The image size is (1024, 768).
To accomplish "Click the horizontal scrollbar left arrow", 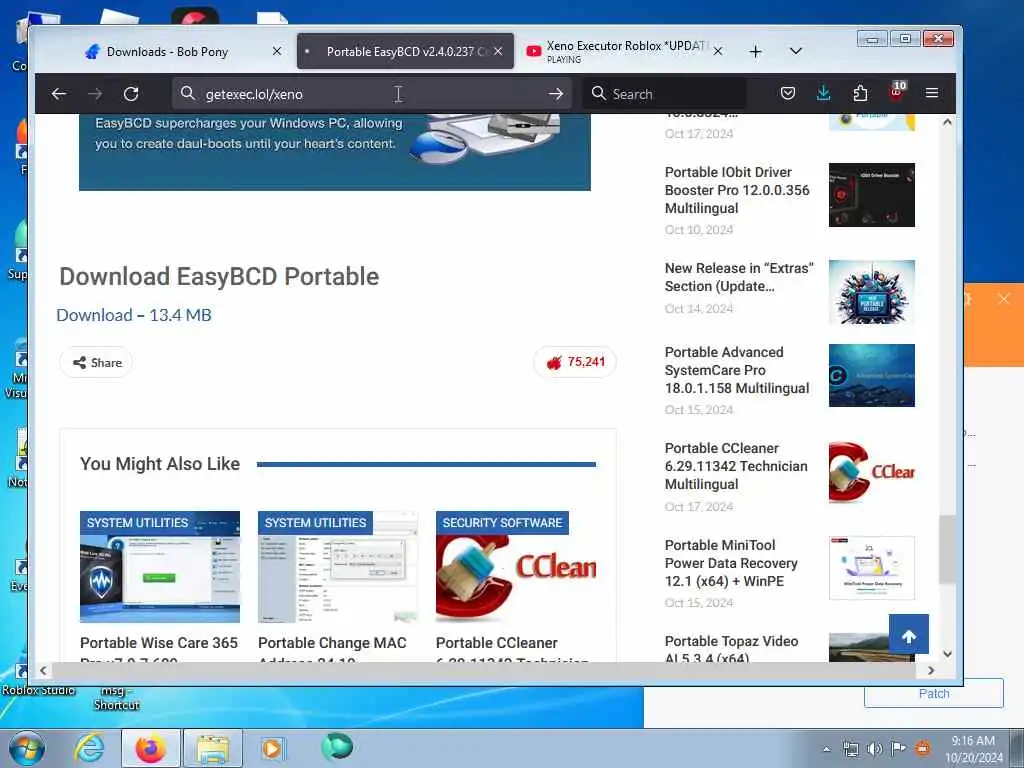I will (x=43, y=670).
